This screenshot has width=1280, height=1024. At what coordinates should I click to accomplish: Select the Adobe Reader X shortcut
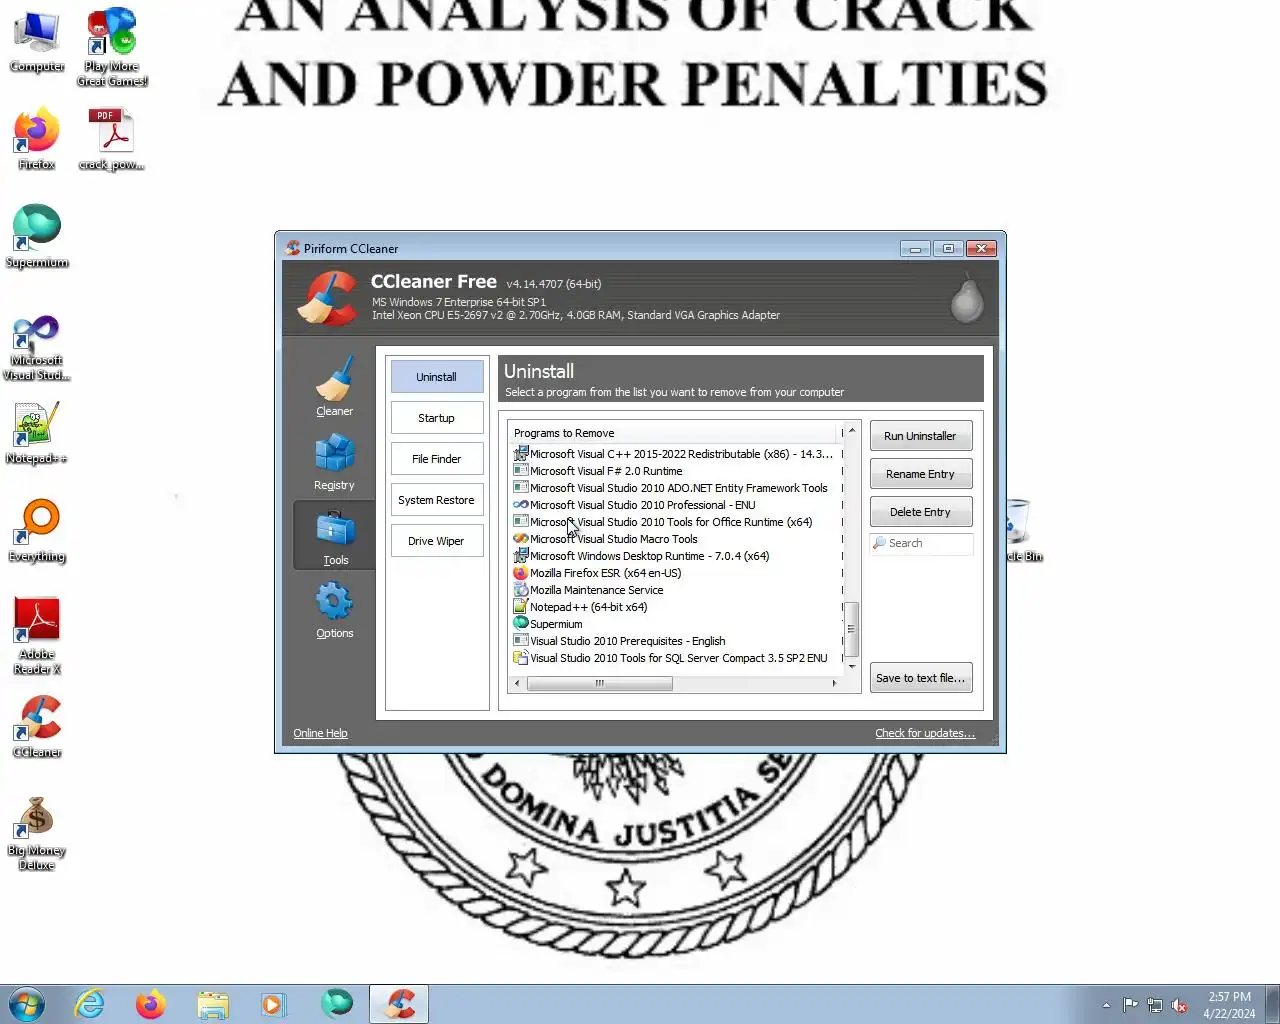coord(37,636)
